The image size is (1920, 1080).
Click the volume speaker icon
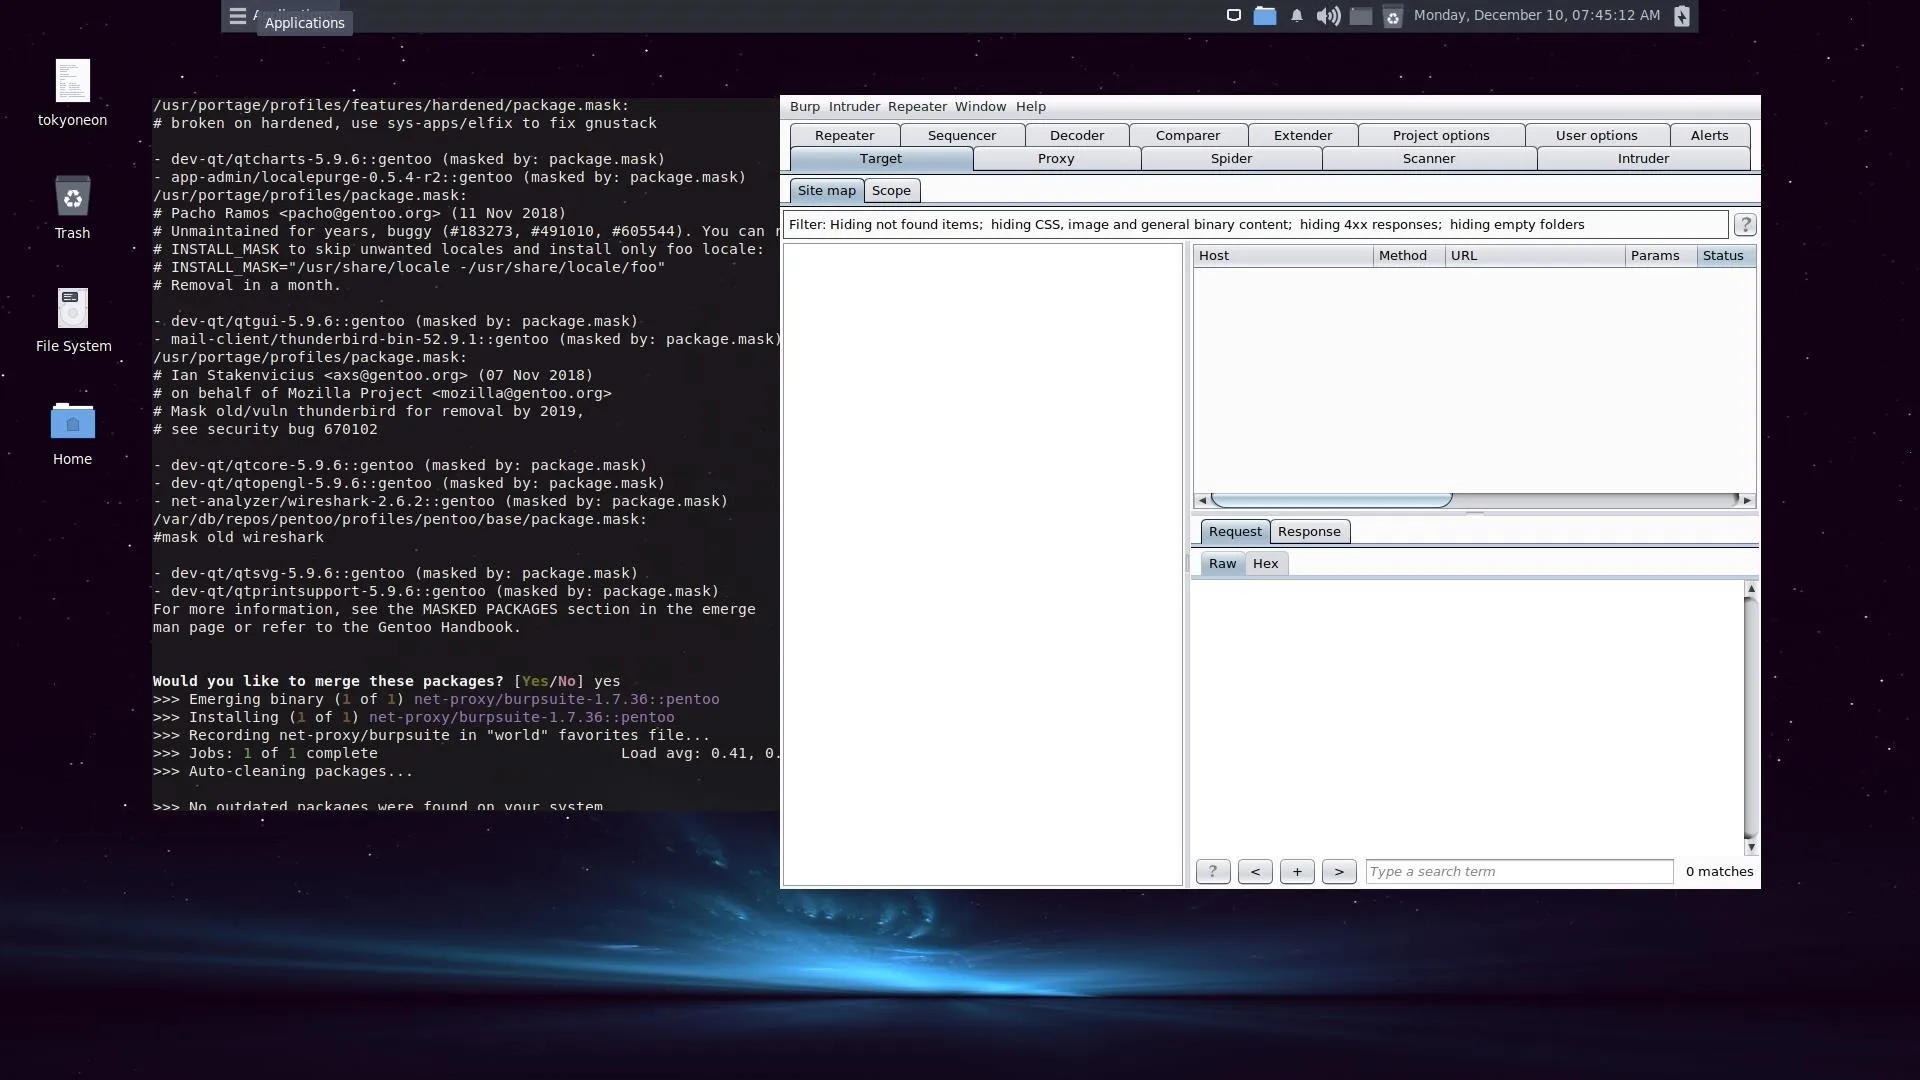coord(1328,15)
